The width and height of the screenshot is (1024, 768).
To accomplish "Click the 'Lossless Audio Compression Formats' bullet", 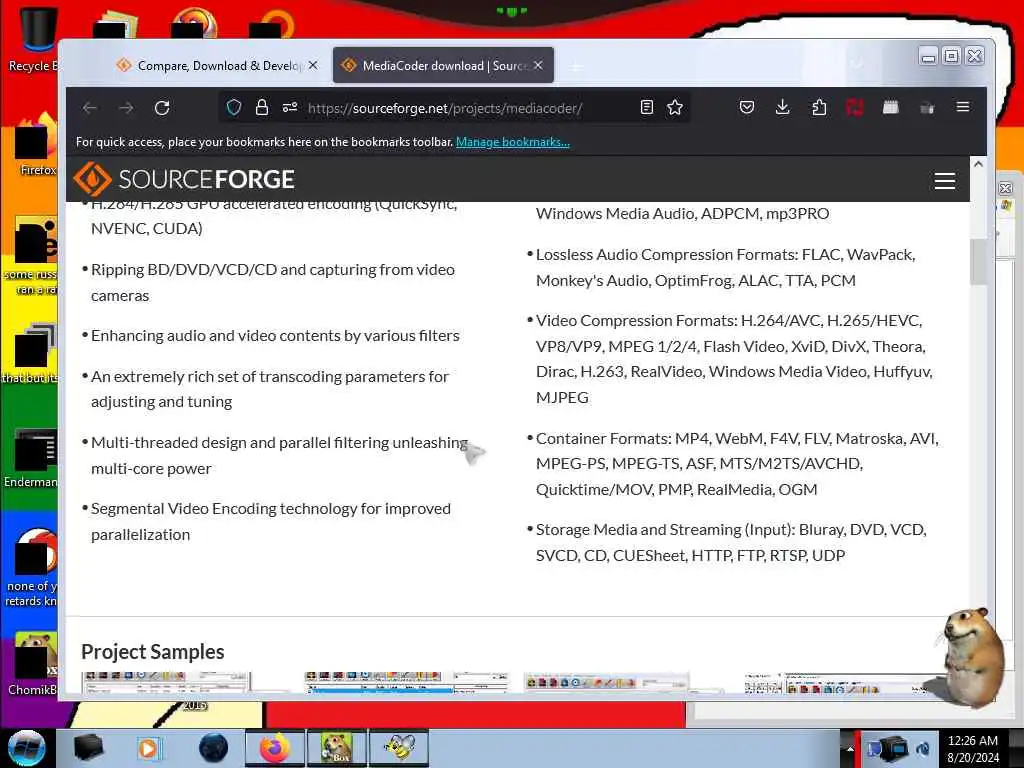I will pos(726,267).
